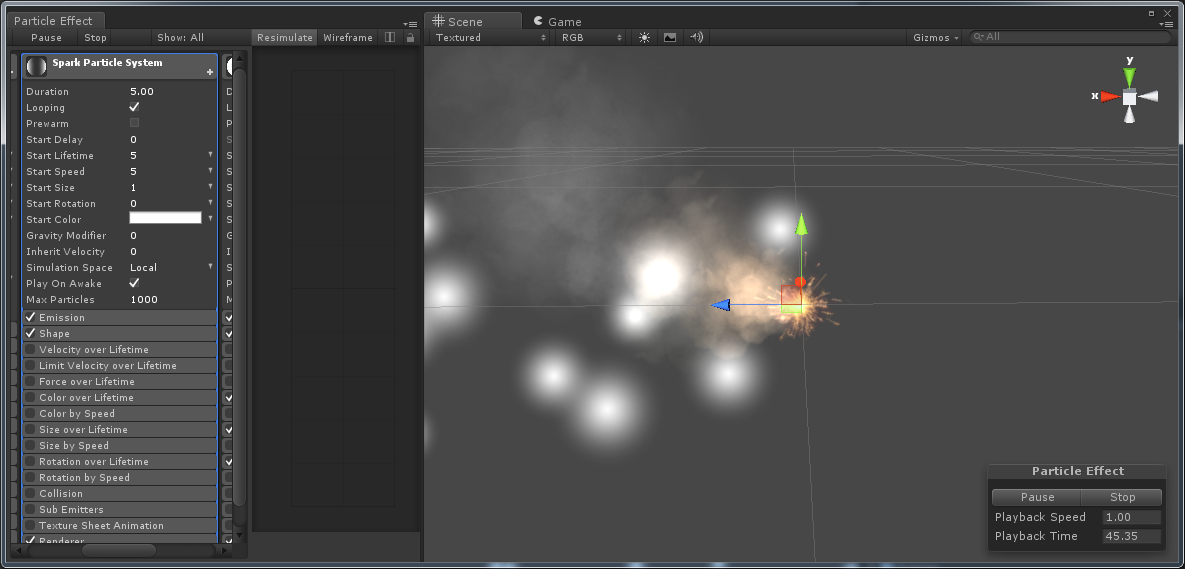Click plus icon on Spark Particle System header
1185x569 pixels.
[210, 73]
